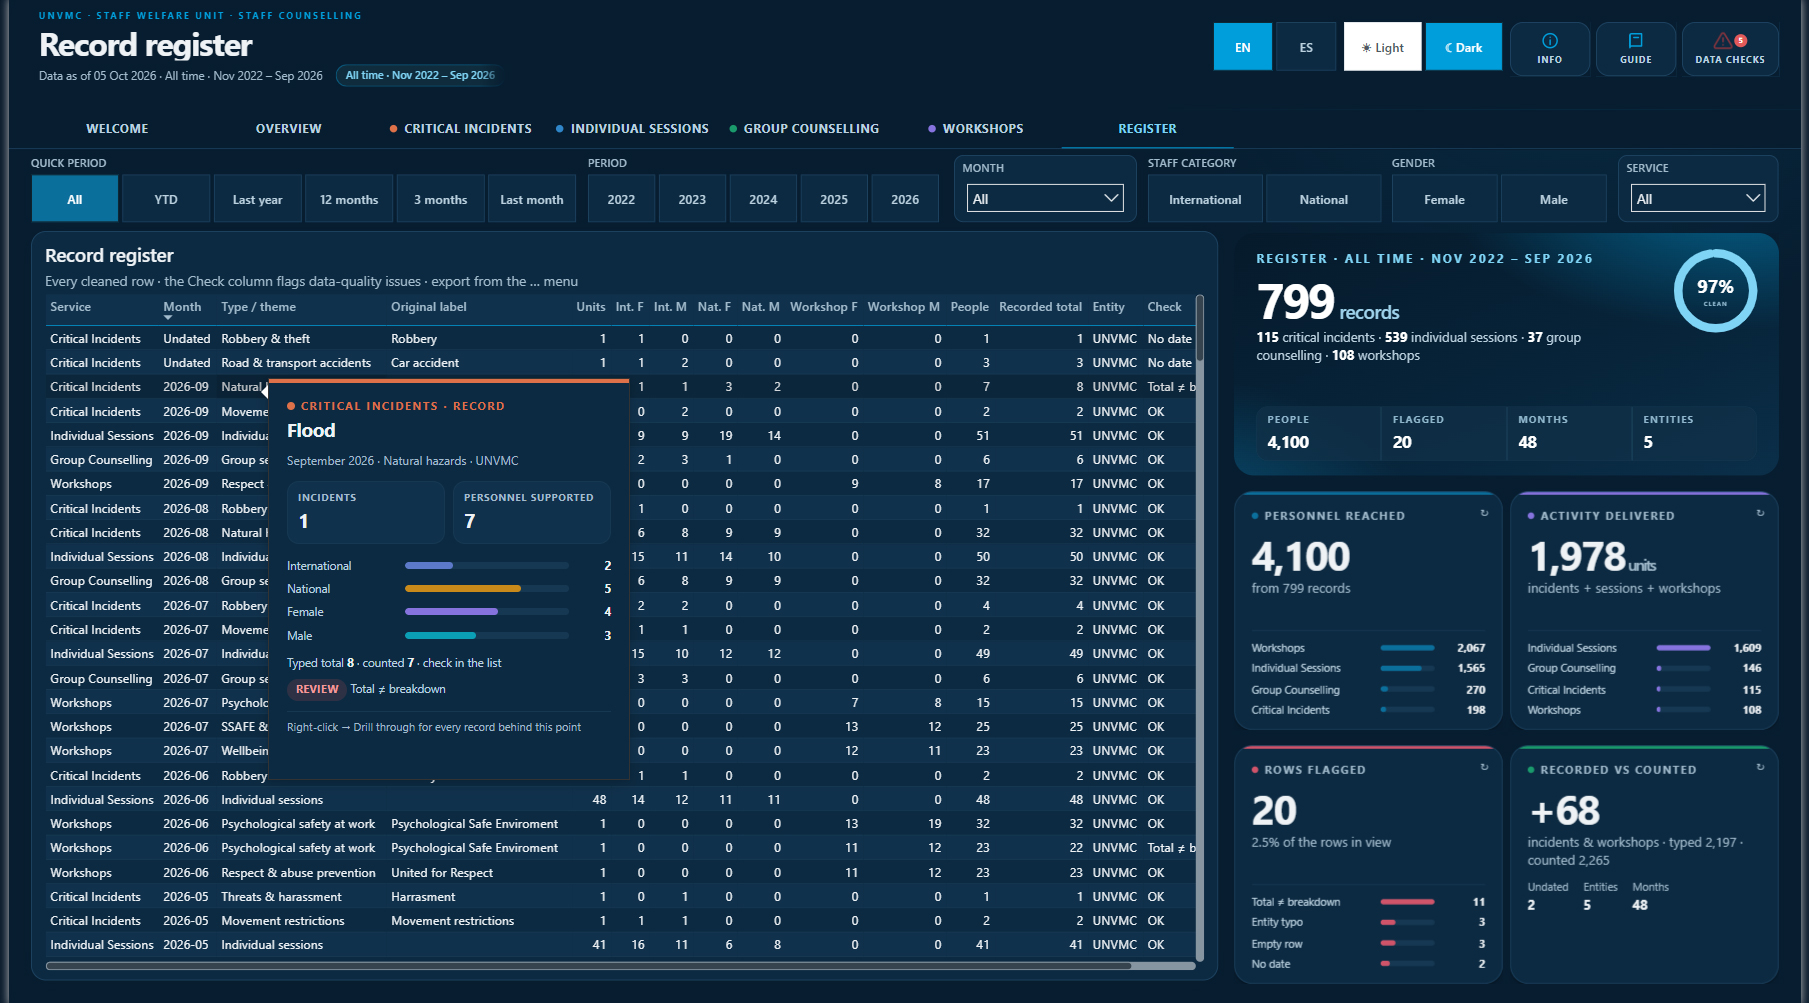Open the MONTH dropdown
The height and width of the screenshot is (1003, 1809).
tap(1043, 198)
